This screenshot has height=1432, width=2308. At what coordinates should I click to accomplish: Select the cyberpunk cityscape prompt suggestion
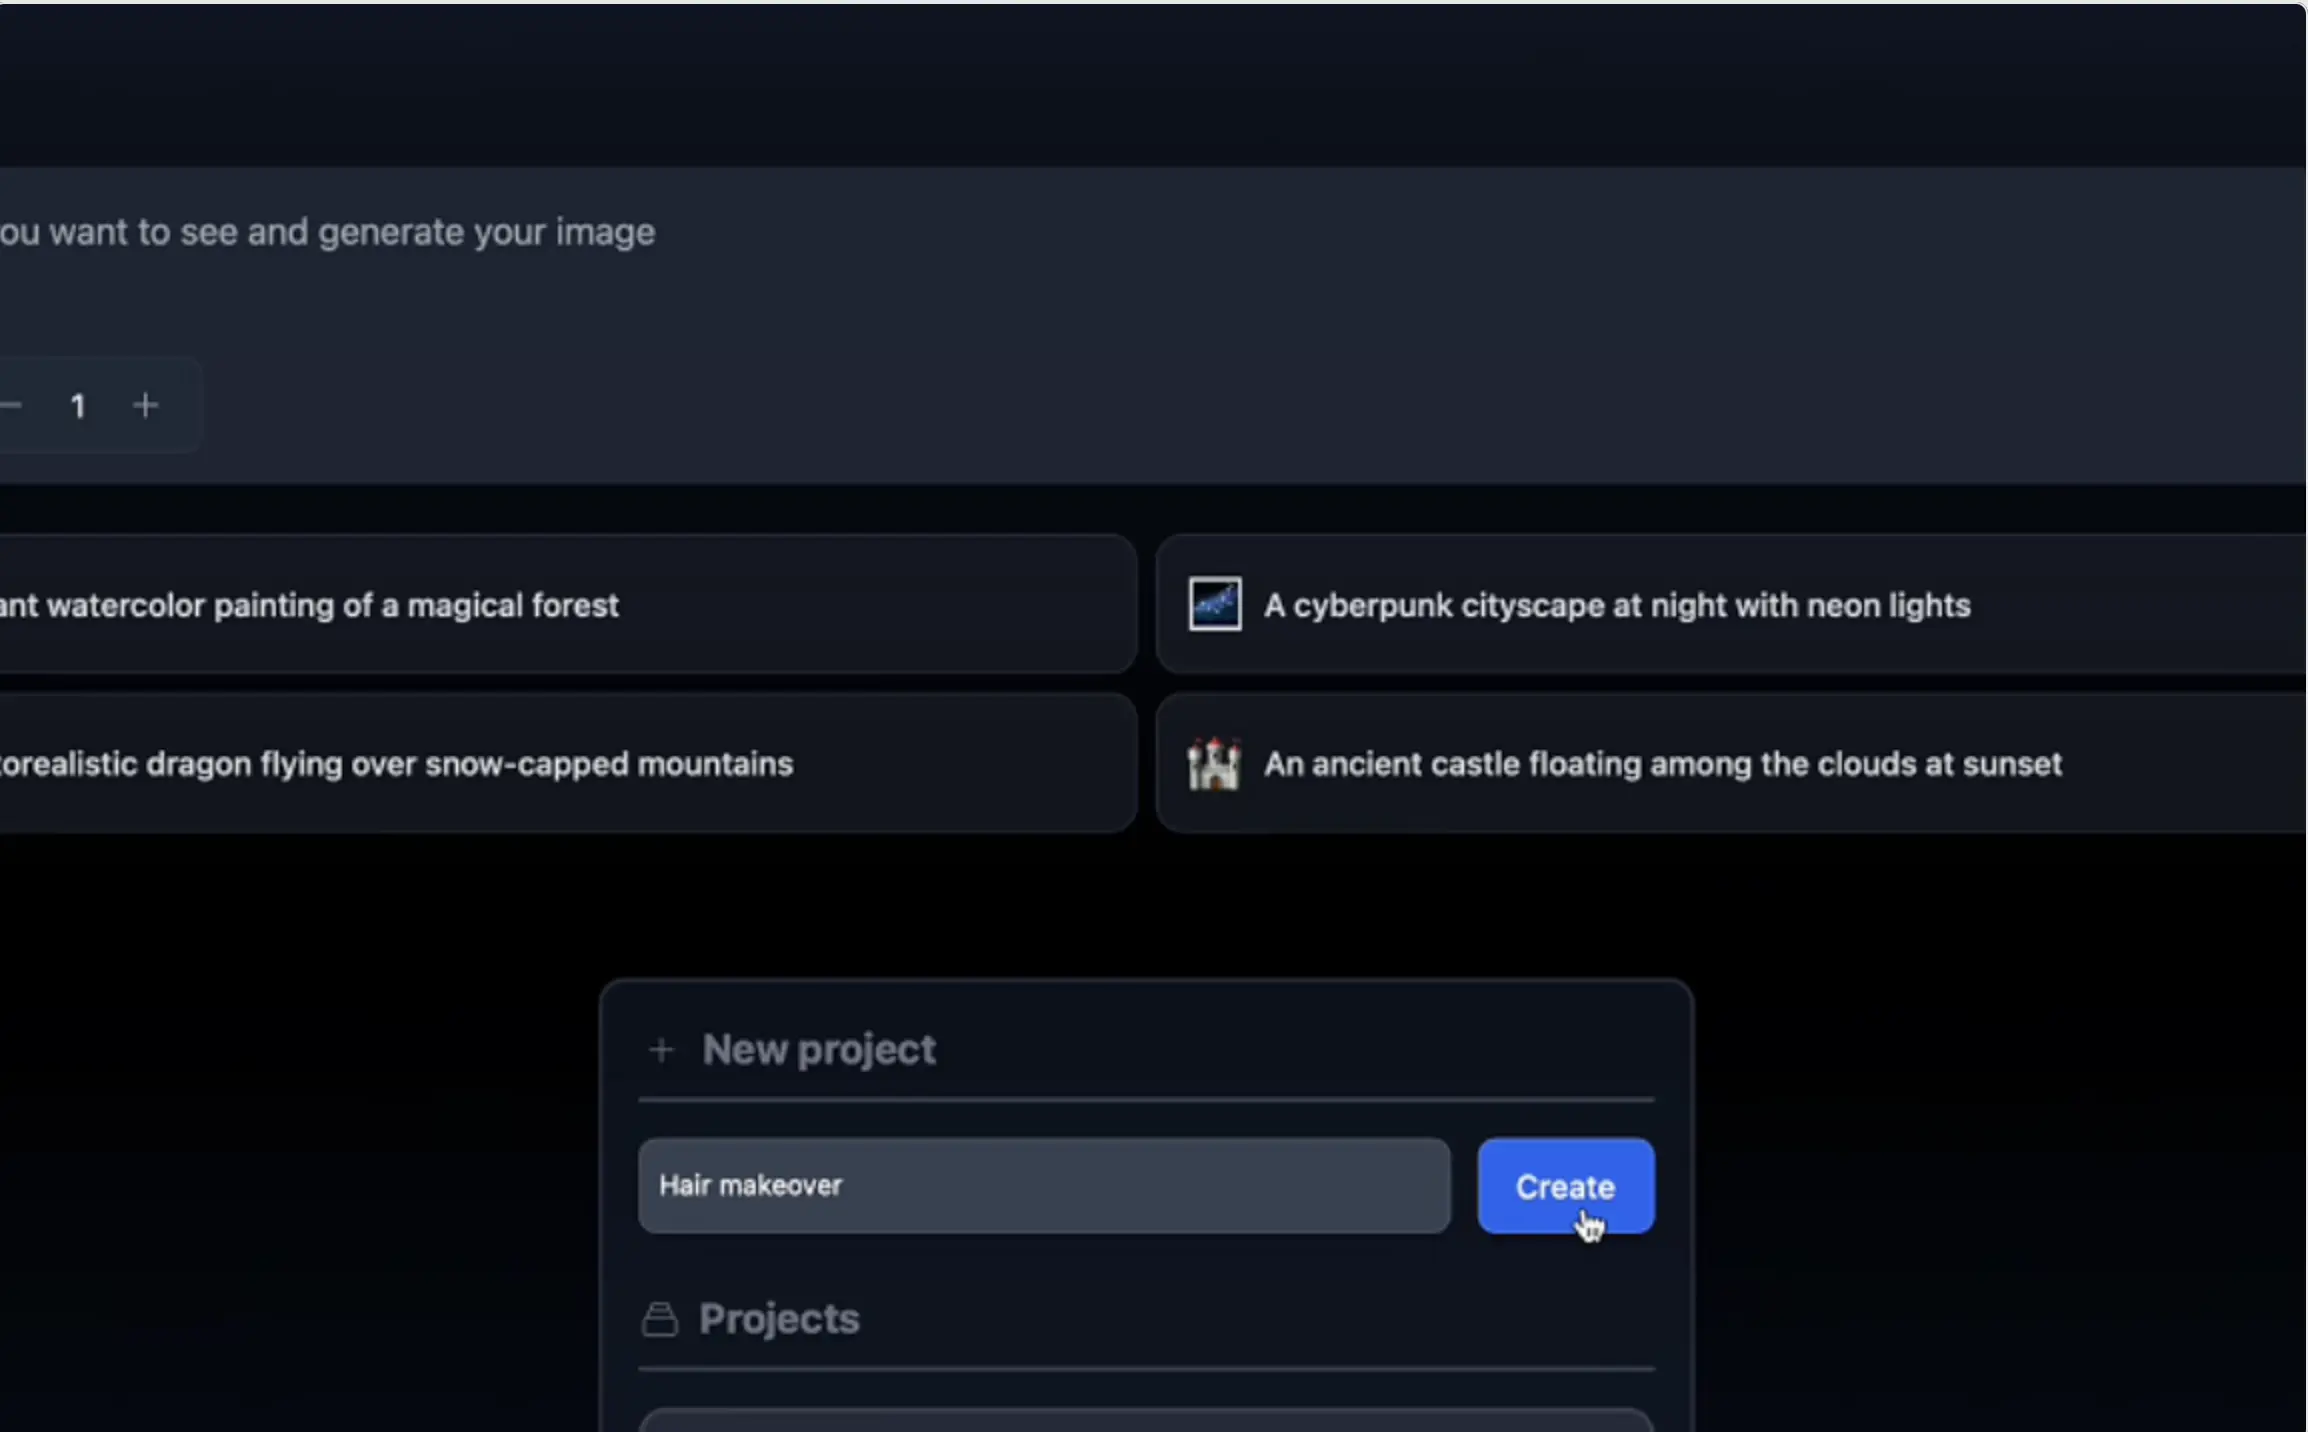click(1731, 604)
